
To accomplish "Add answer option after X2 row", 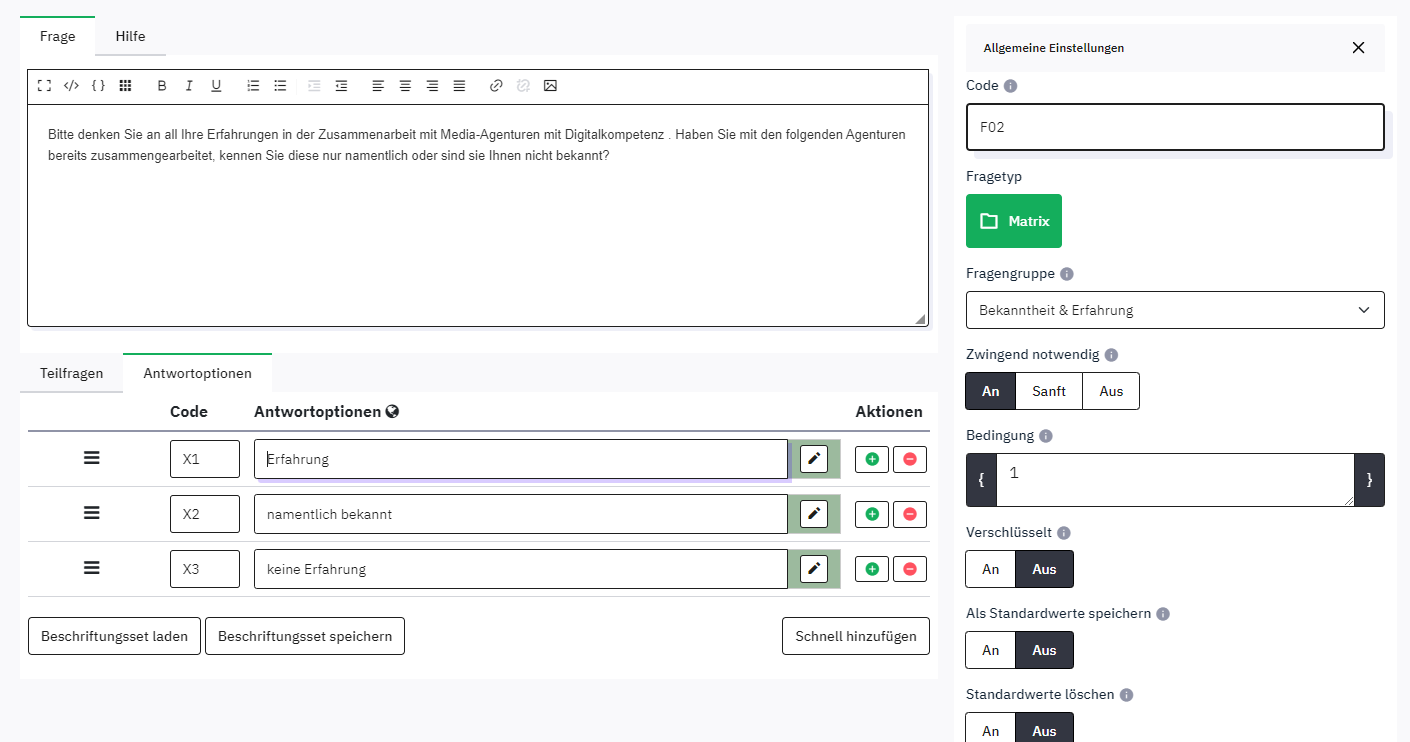I will coord(872,514).
